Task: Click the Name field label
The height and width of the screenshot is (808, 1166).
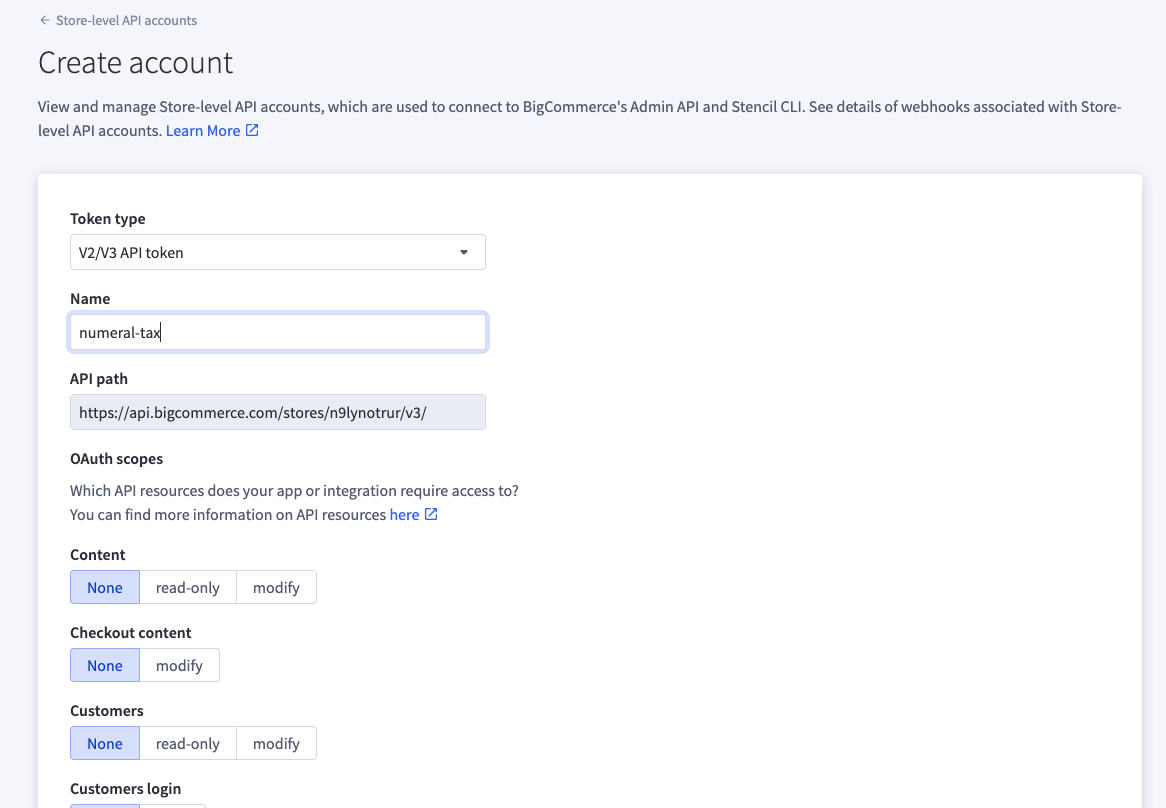Action: coord(90,299)
